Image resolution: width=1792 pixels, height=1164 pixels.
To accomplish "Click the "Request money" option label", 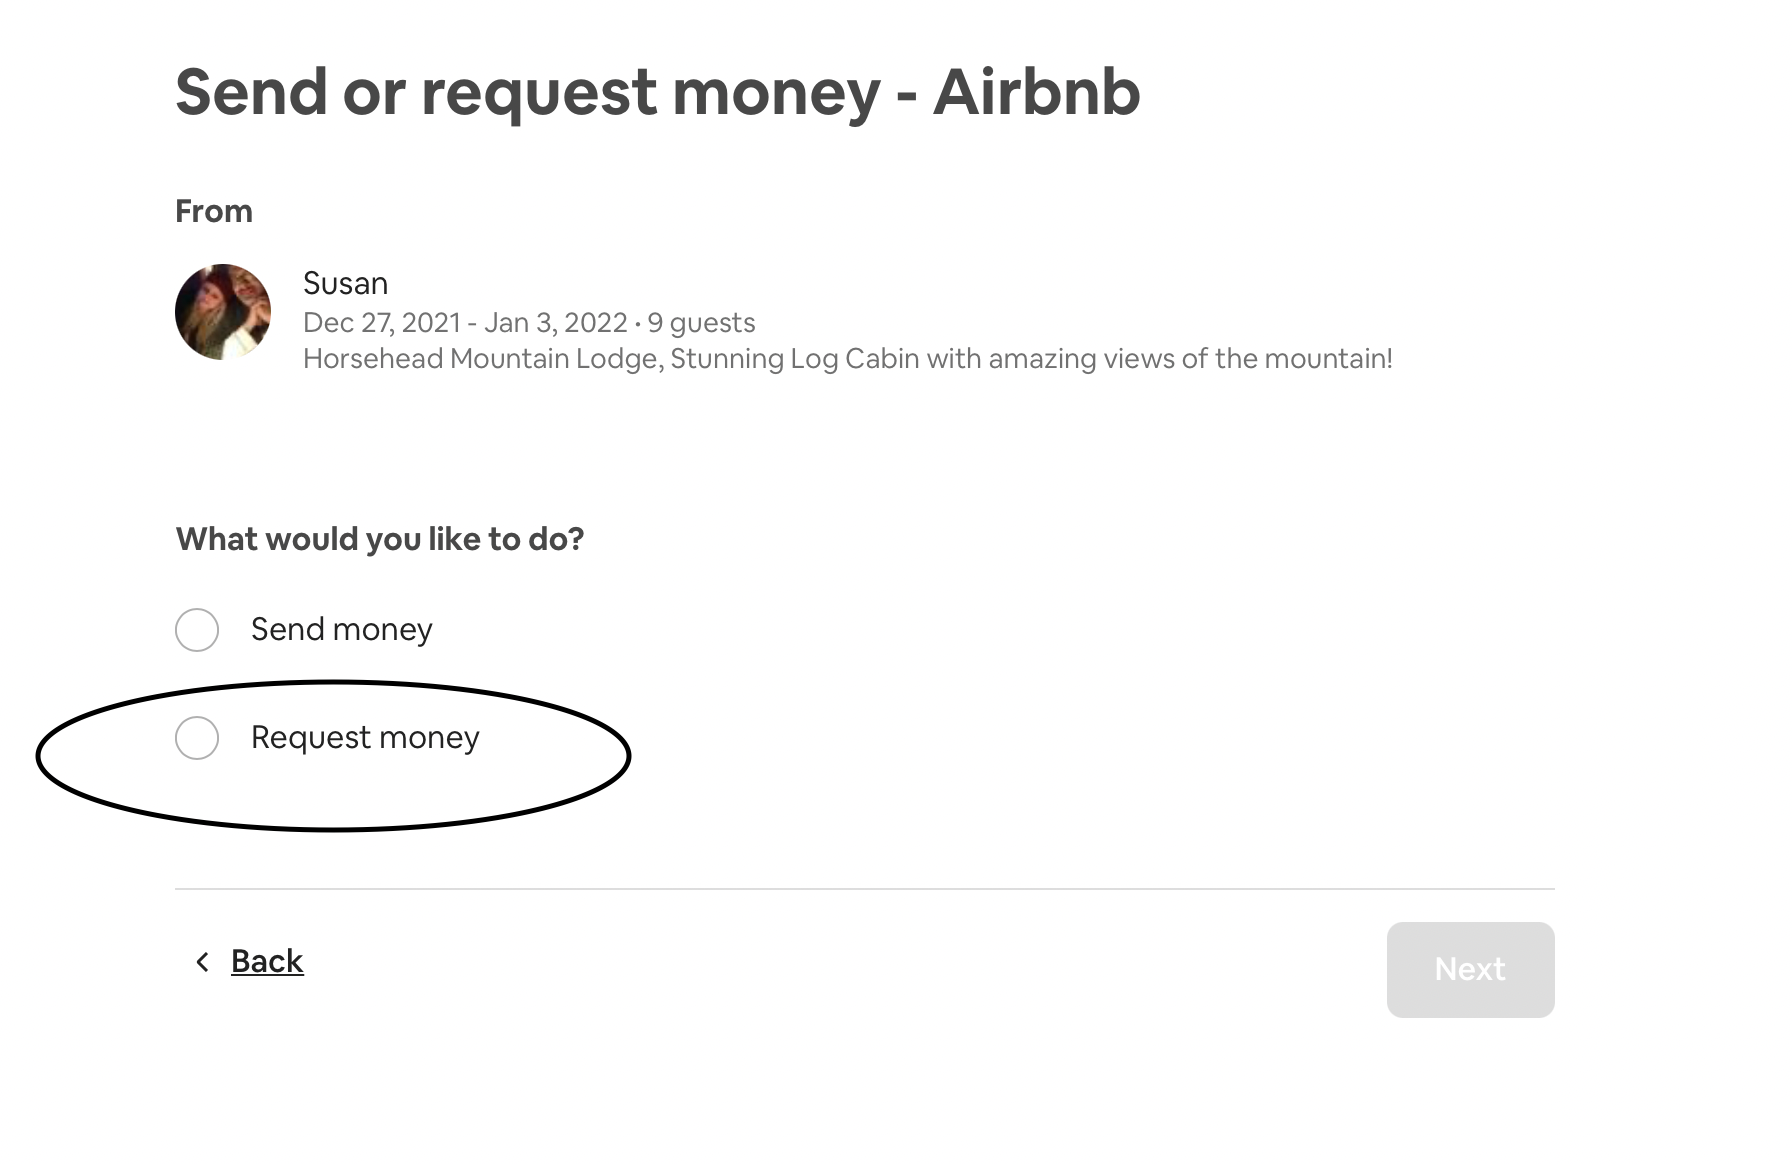I will pyautogui.click(x=365, y=737).
